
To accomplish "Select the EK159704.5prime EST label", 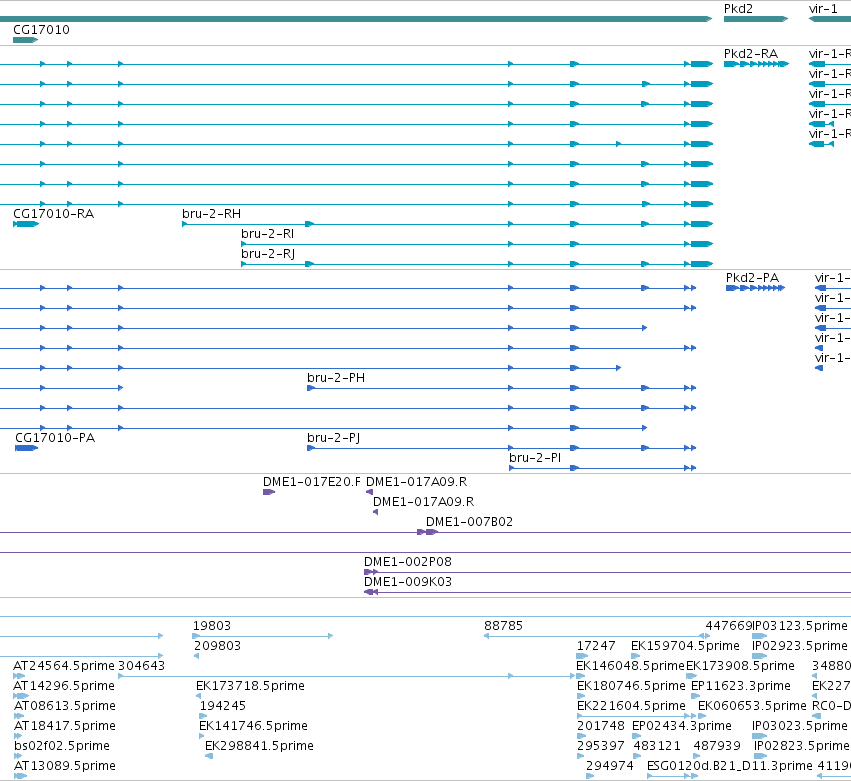I will click(x=685, y=646).
